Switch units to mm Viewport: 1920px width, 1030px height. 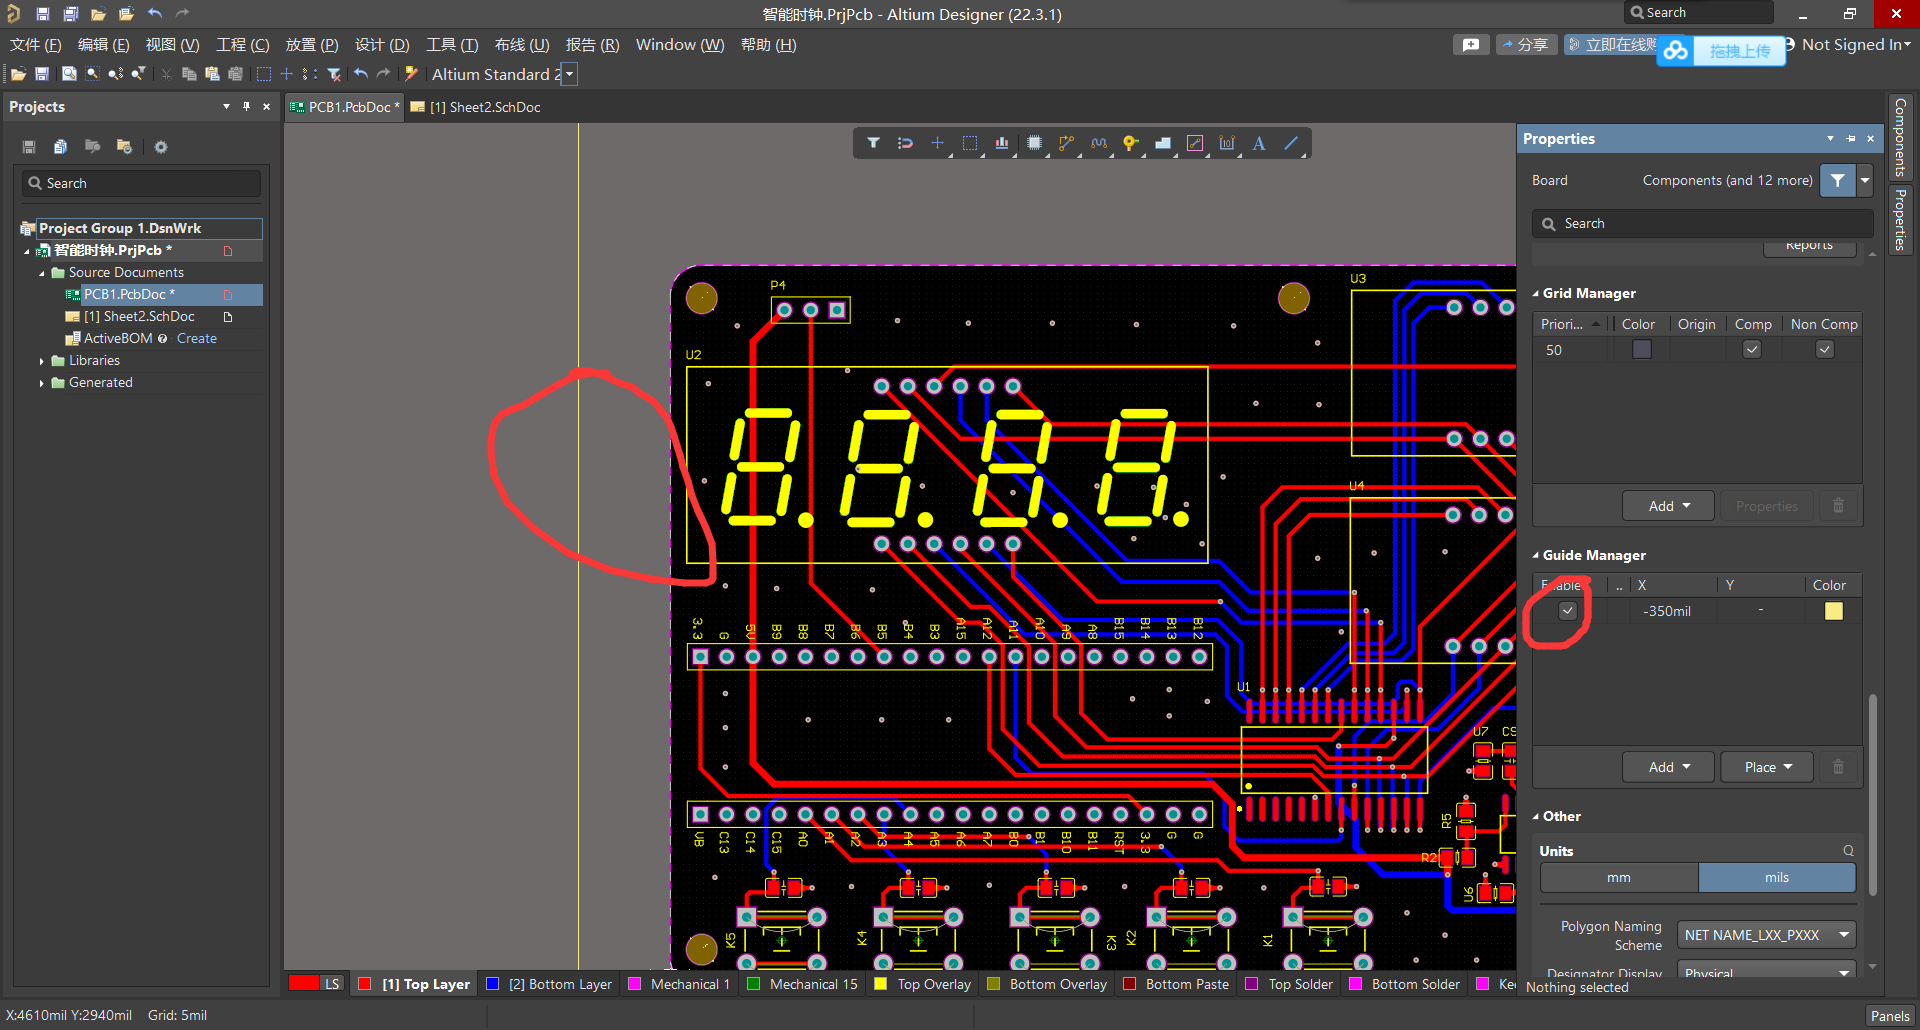click(x=1619, y=877)
